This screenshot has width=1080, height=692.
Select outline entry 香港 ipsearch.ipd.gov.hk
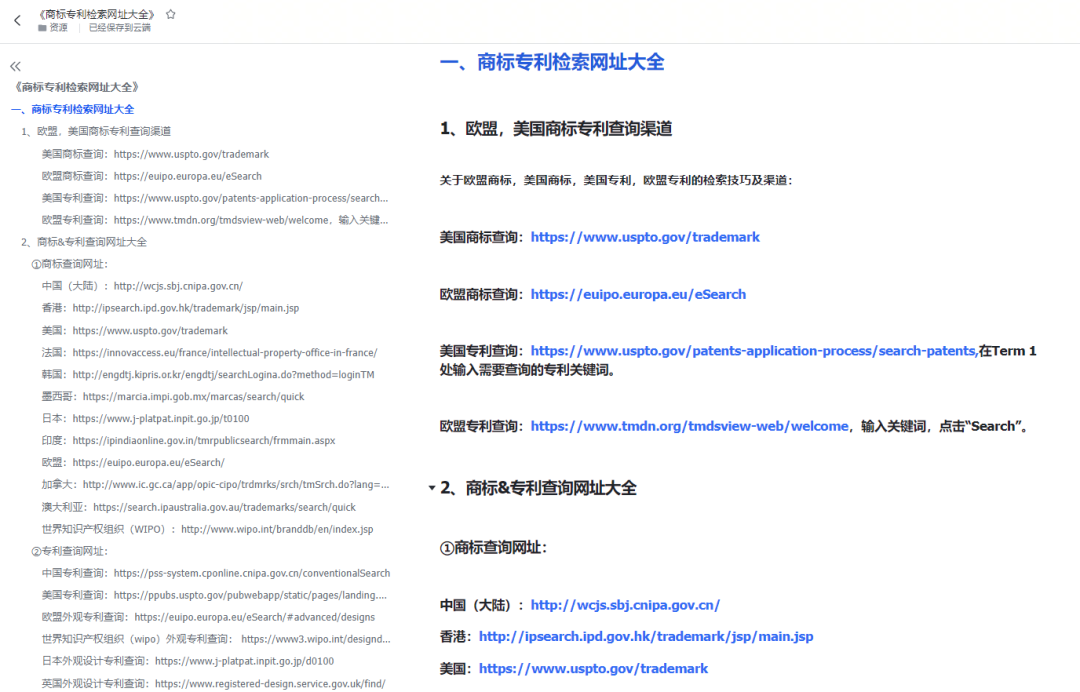(170, 308)
